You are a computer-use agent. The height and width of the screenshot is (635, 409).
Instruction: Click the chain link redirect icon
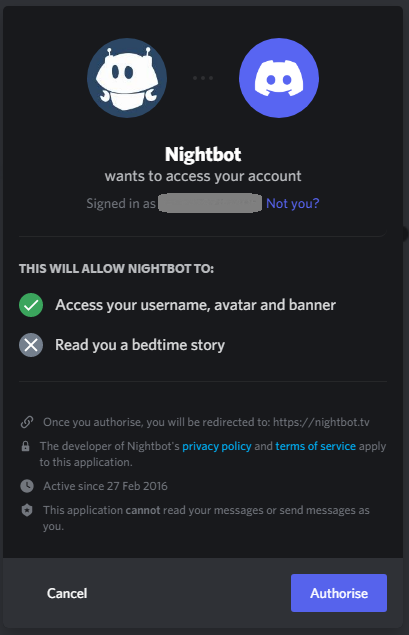(x=27, y=422)
